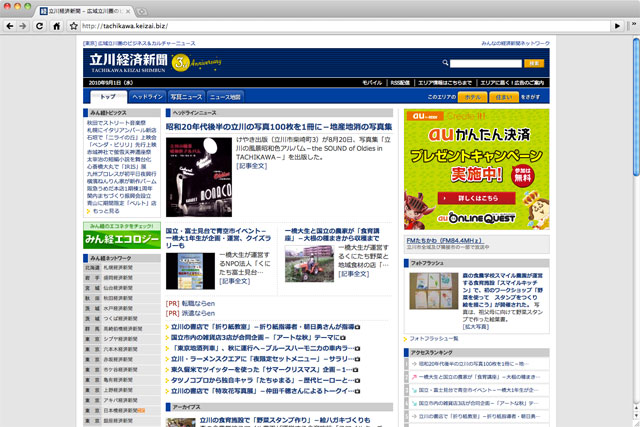Screen dimensions: 640x427
Task: Switch to the ヘッドライン tab
Action: [x=147, y=97]
